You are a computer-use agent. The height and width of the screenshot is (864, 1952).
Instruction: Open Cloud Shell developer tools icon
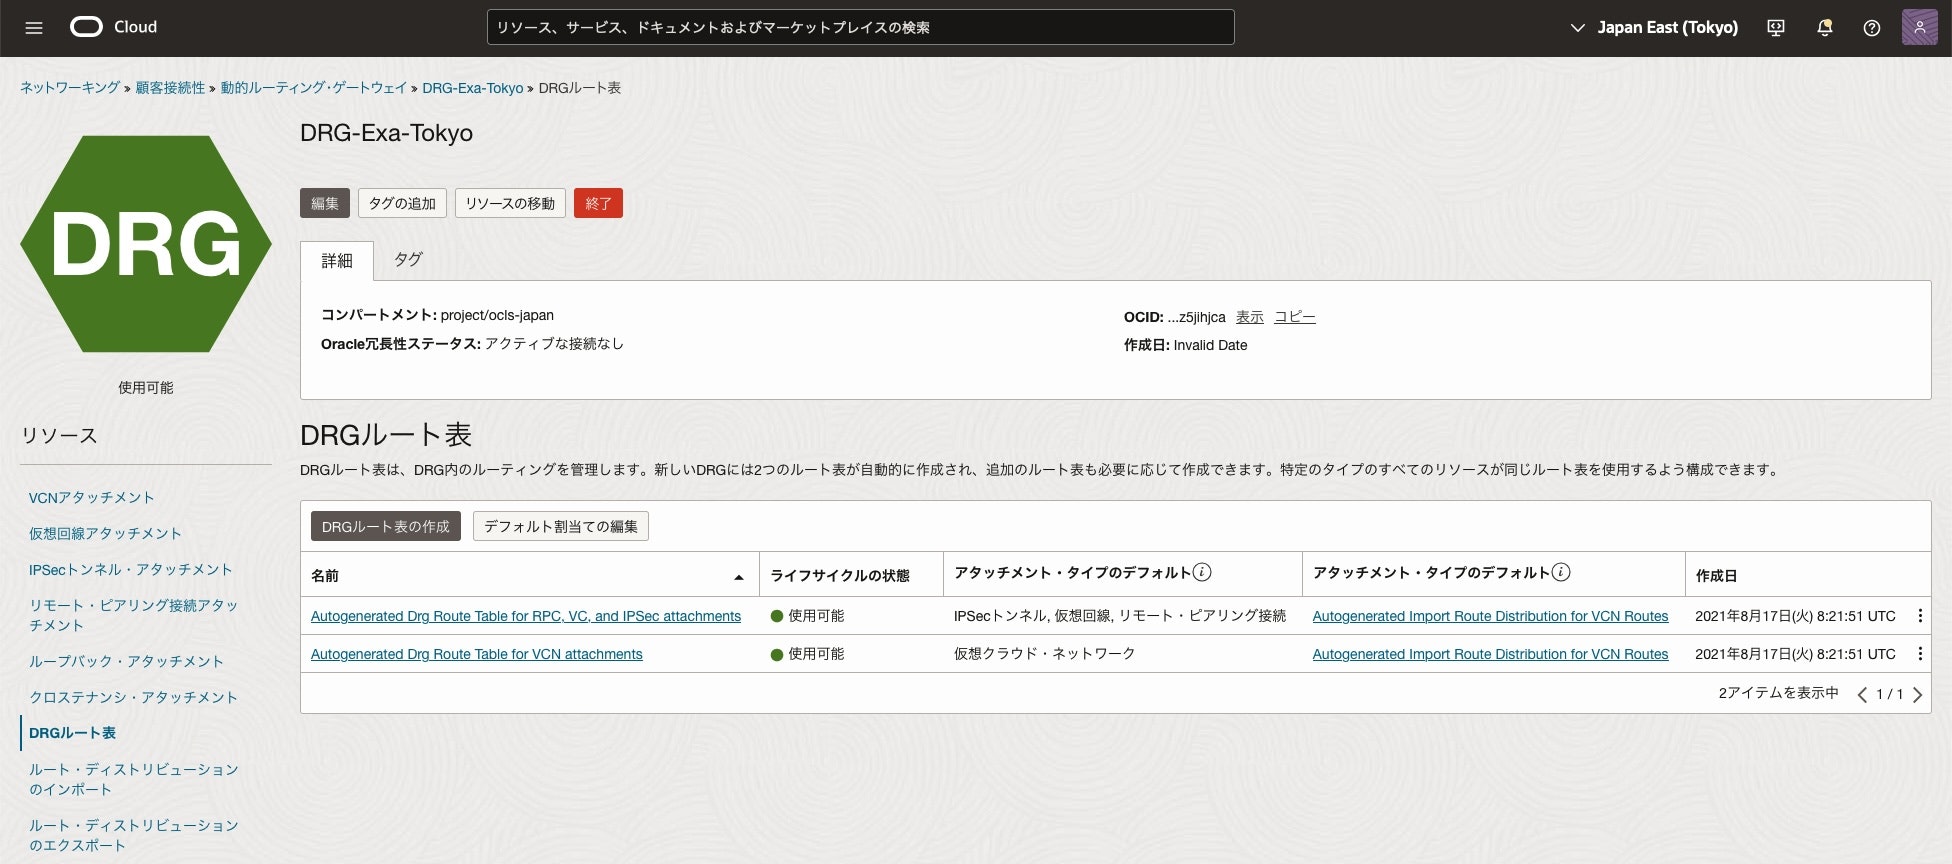pyautogui.click(x=1776, y=28)
